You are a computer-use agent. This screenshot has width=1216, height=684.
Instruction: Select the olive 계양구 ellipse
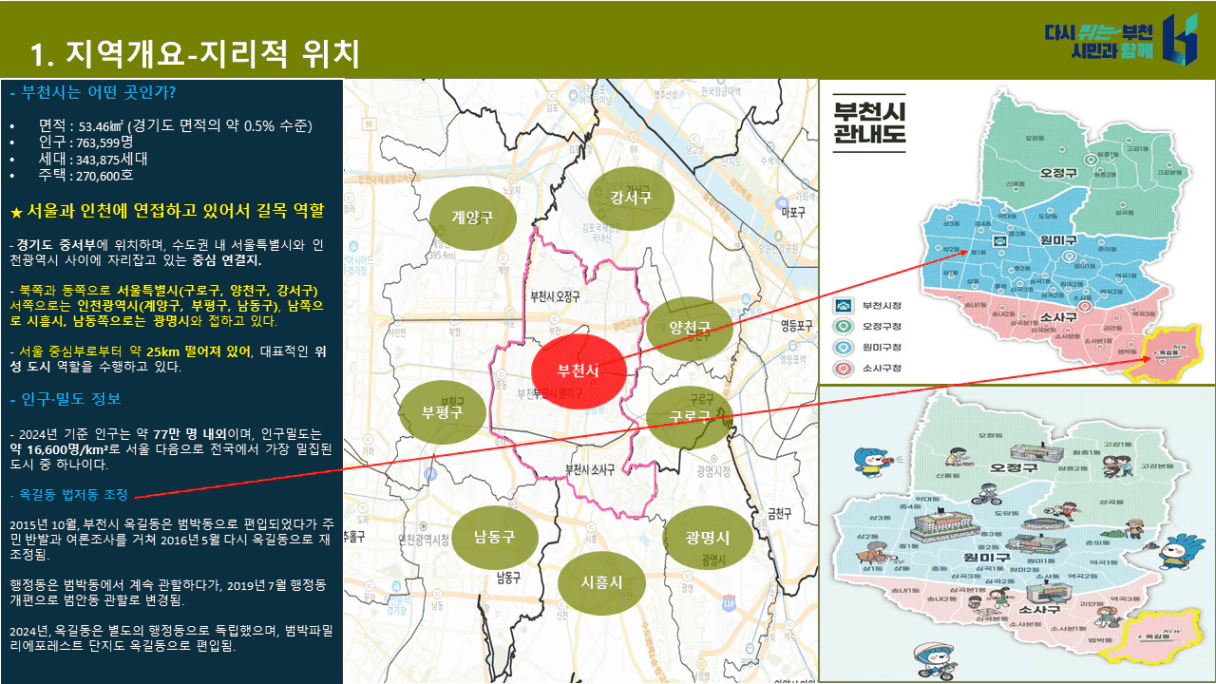471,217
